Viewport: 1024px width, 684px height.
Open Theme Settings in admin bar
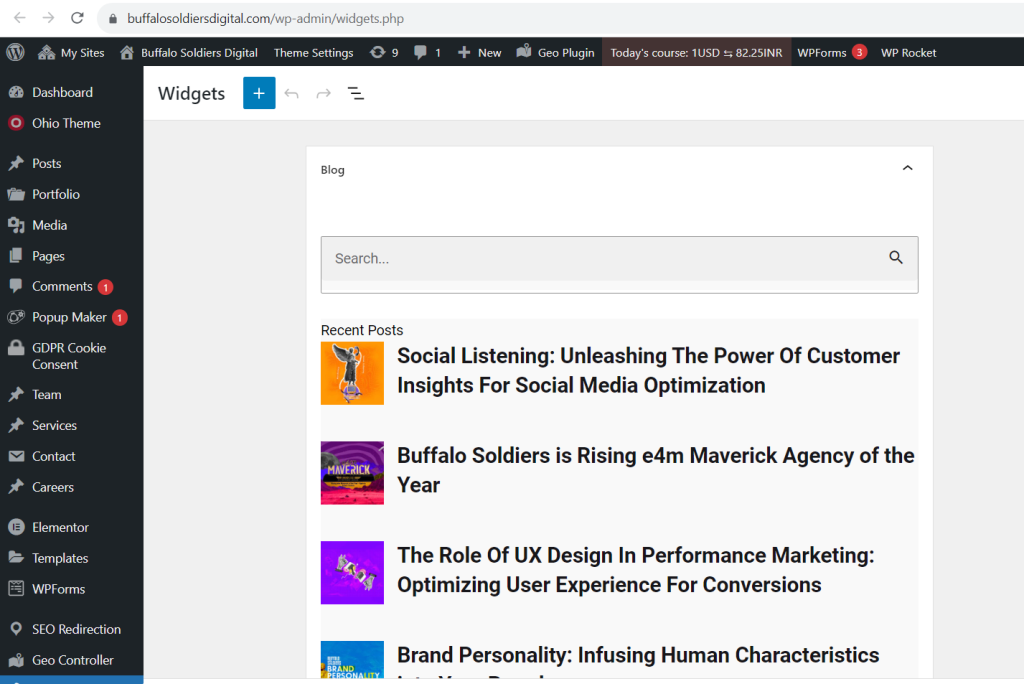(313, 52)
